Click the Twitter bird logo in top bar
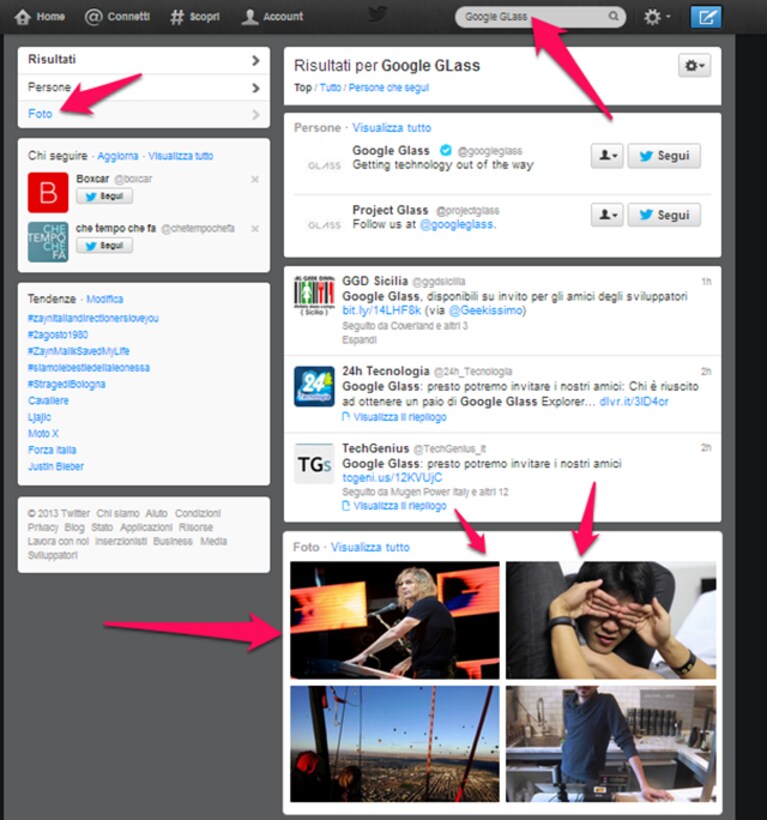The image size is (767, 820). tap(377, 14)
